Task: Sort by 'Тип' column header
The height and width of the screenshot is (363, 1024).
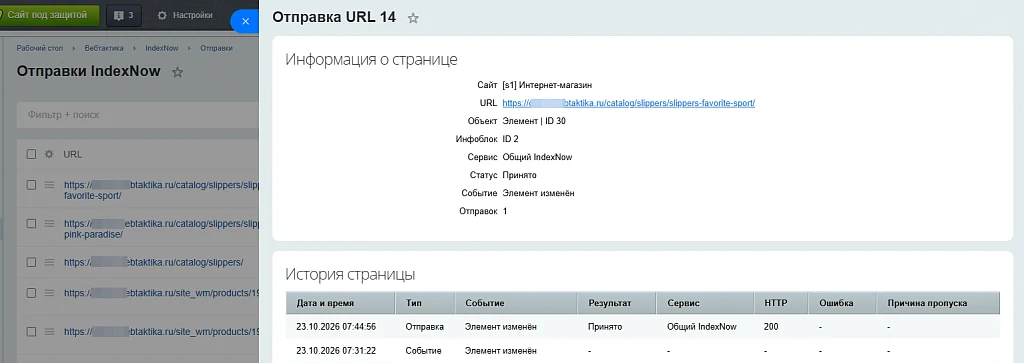Action: [425, 303]
